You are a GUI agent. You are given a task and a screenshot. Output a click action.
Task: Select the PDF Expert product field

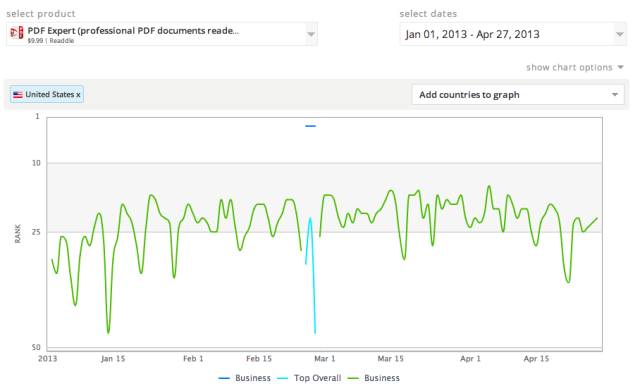tap(162, 34)
